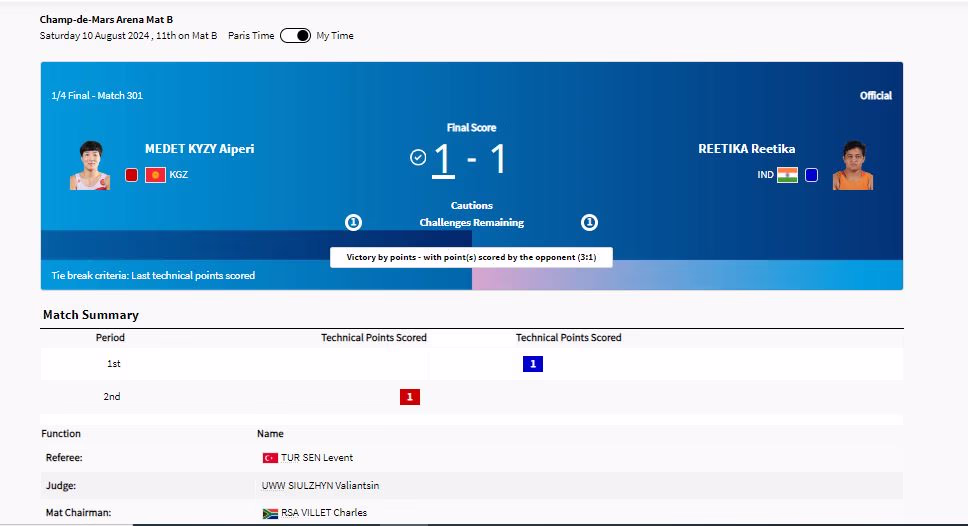Select the My Time label
Image resolution: width=968 pixels, height=526 pixels.
point(335,36)
